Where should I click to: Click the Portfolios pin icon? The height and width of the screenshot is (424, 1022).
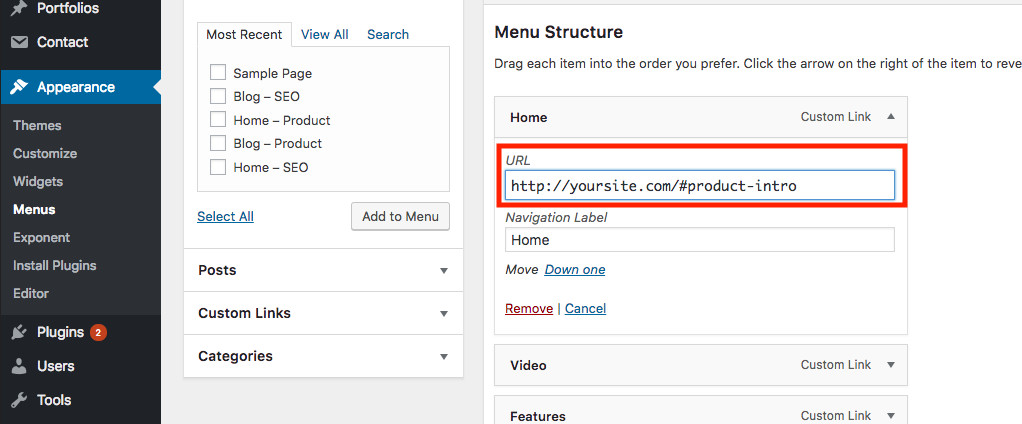pos(19,8)
